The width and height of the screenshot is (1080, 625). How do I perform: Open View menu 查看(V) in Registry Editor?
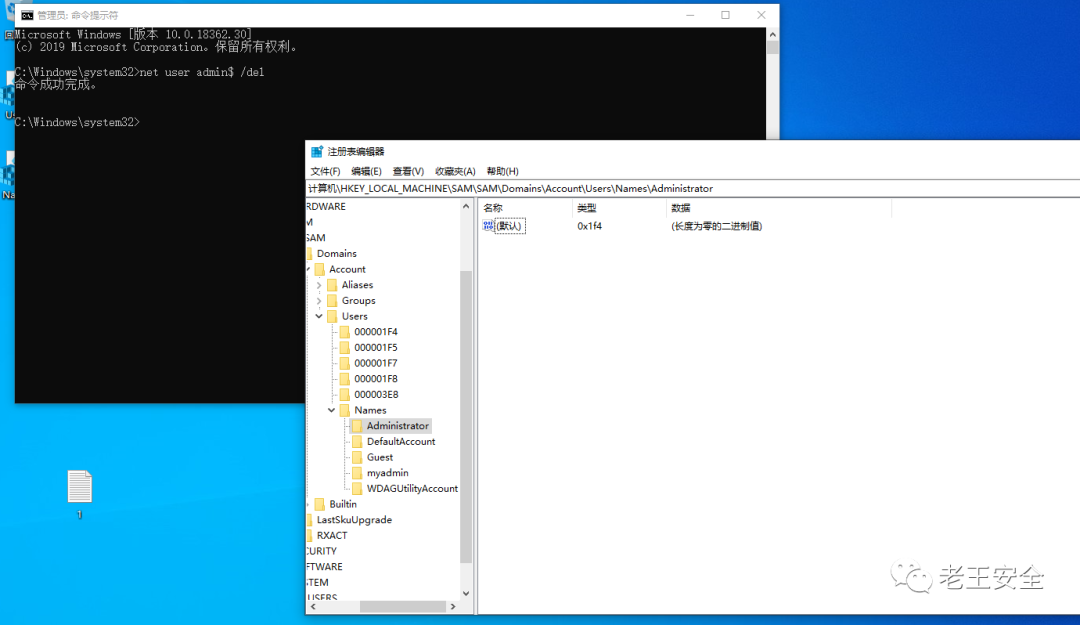[408, 171]
